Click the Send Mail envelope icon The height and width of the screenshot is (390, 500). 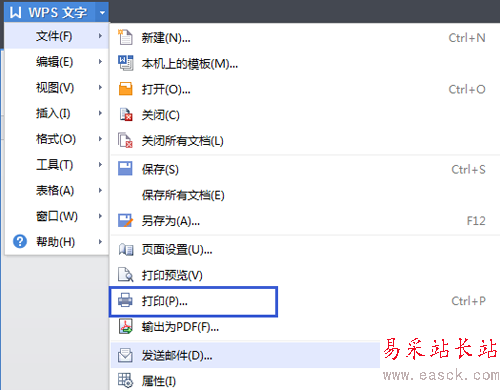(125, 355)
